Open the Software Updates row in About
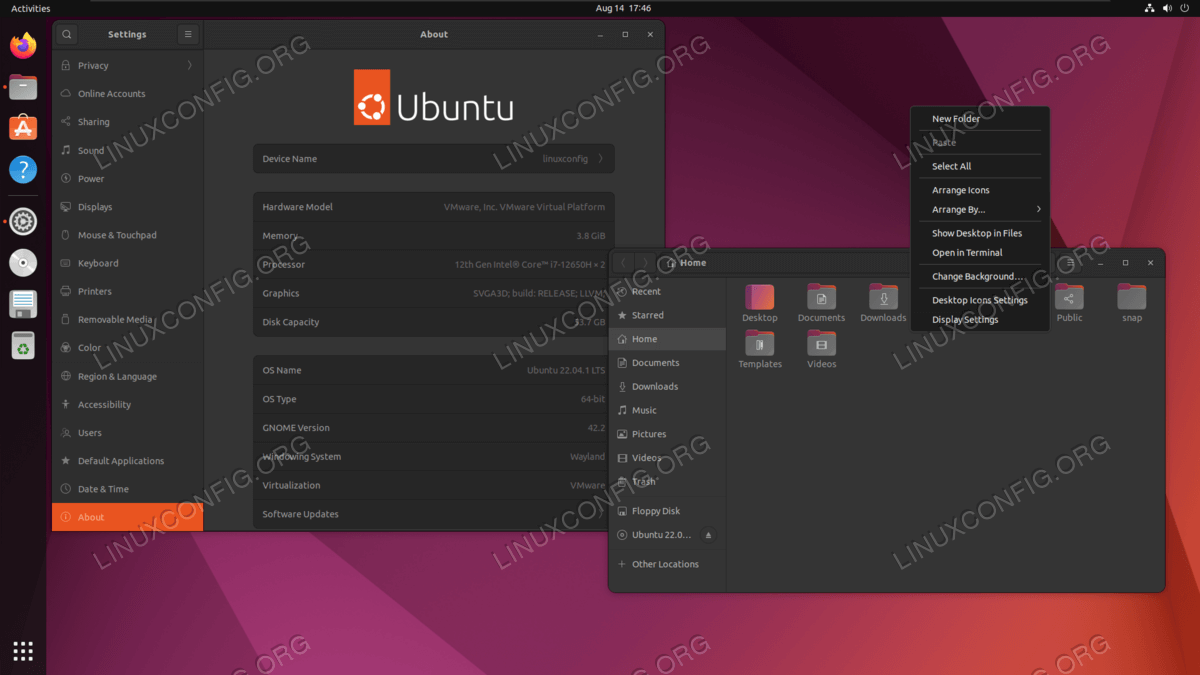 tap(434, 514)
